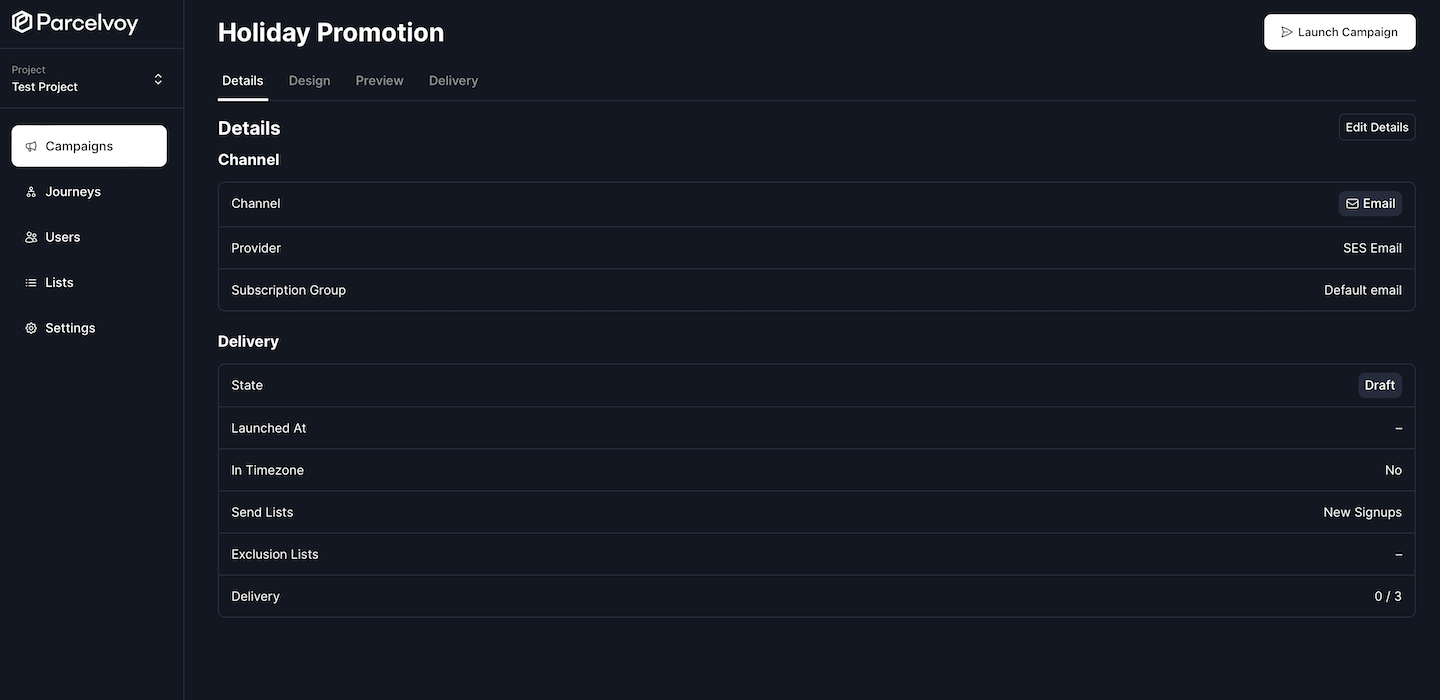Viewport: 1440px width, 700px height.
Task: Open Journeys in the sidebar
Action: 73,192
